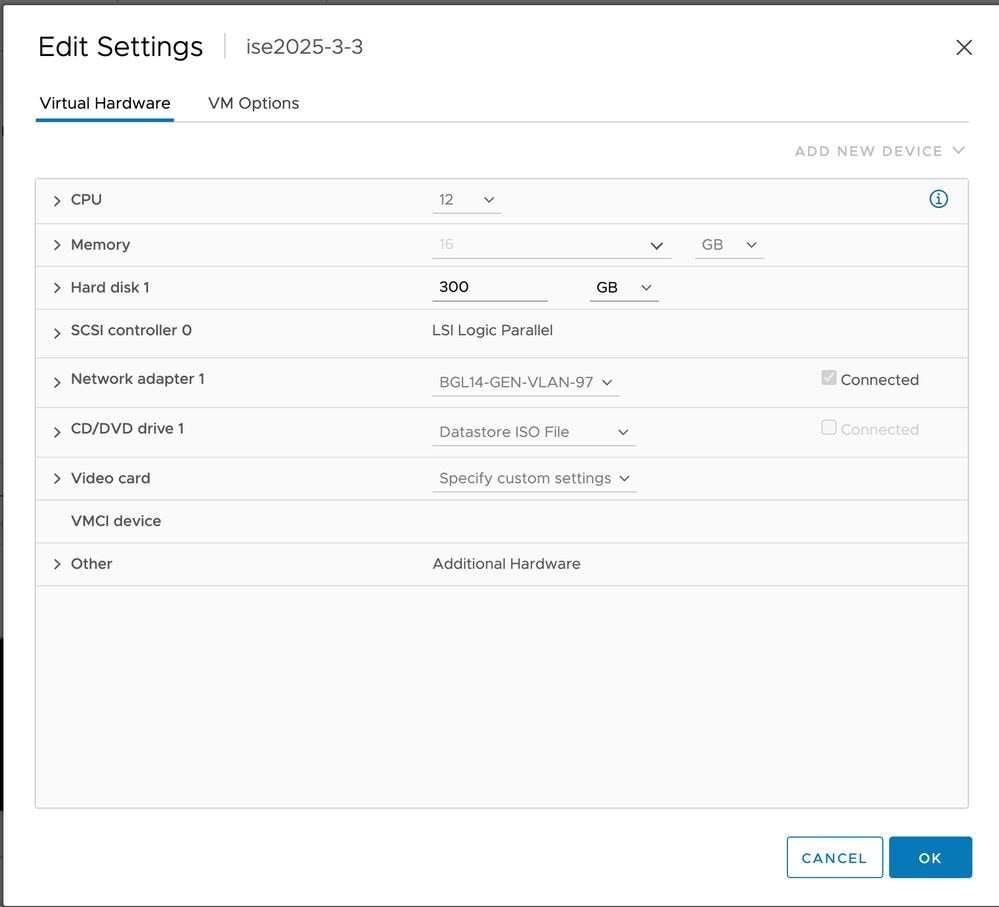Expand the CPU row chevron
Screen dimensions: 999x907
tap(57, 201)
